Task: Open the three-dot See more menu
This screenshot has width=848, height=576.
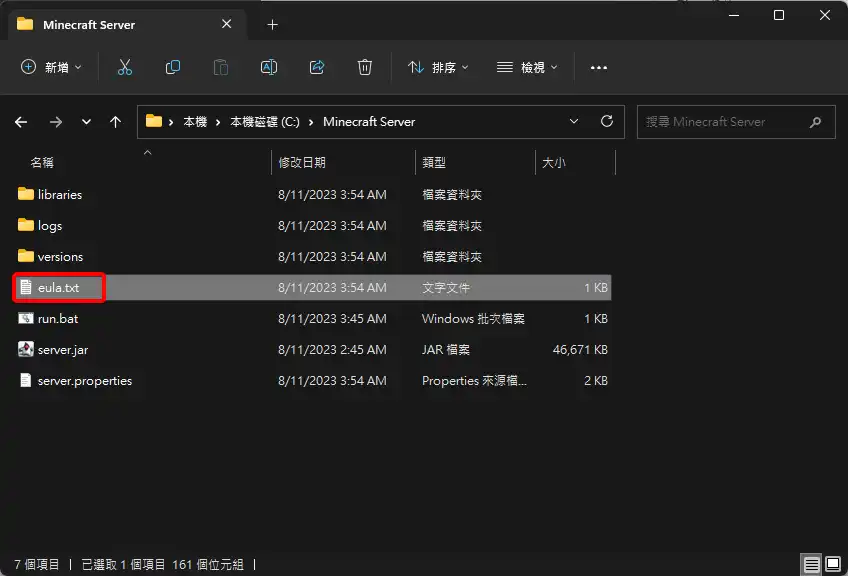Action: click(598, 68)
